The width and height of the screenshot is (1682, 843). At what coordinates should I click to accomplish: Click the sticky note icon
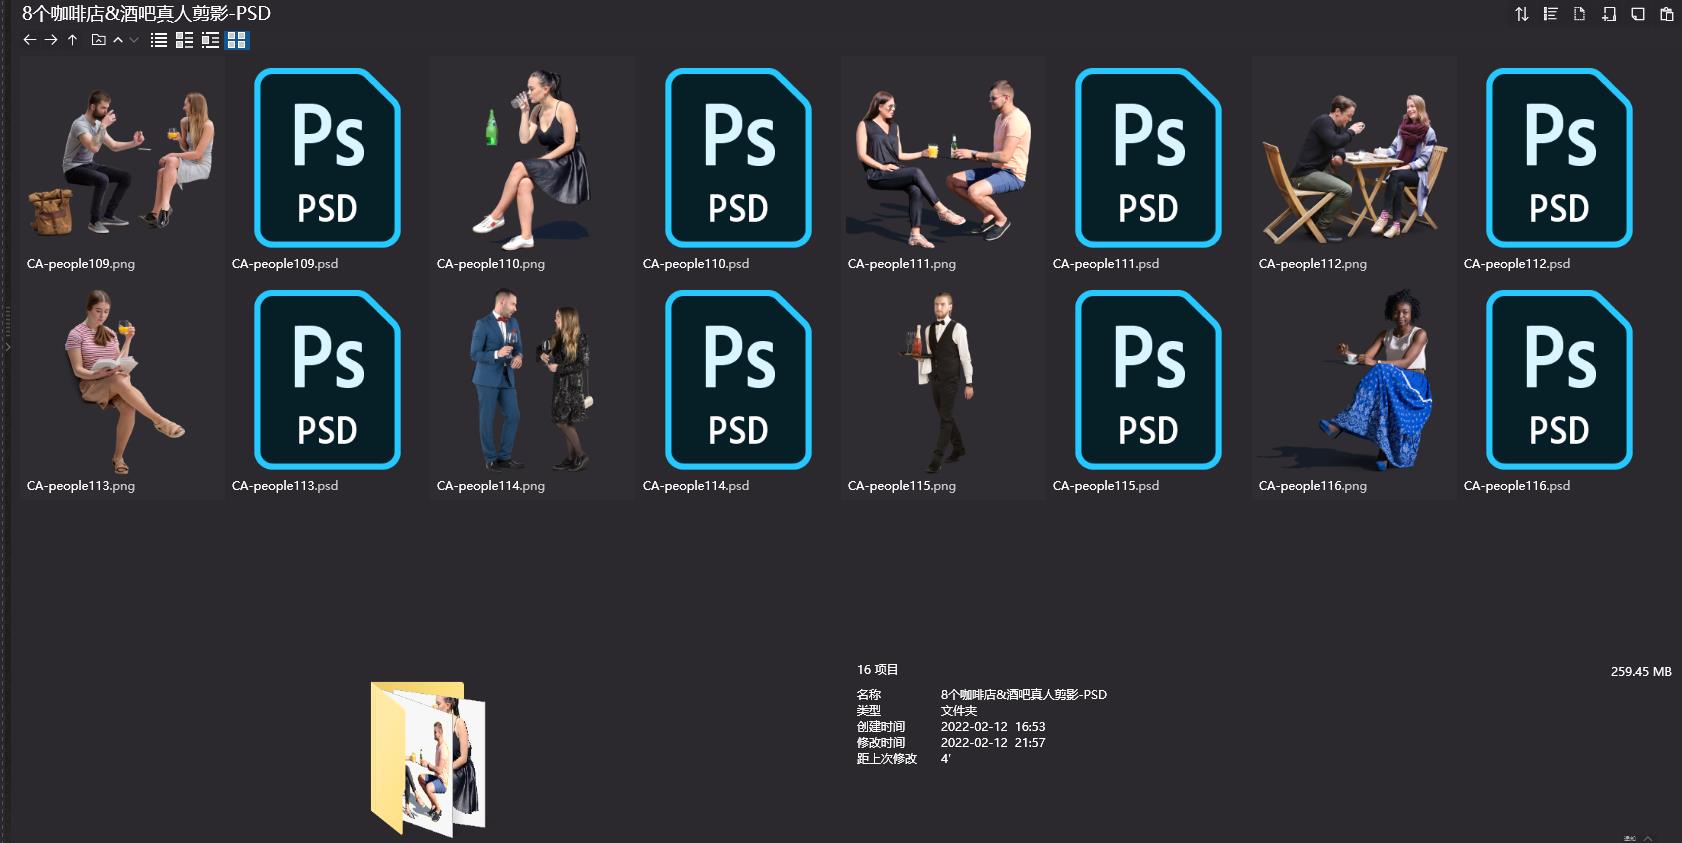pos(1638,14)
